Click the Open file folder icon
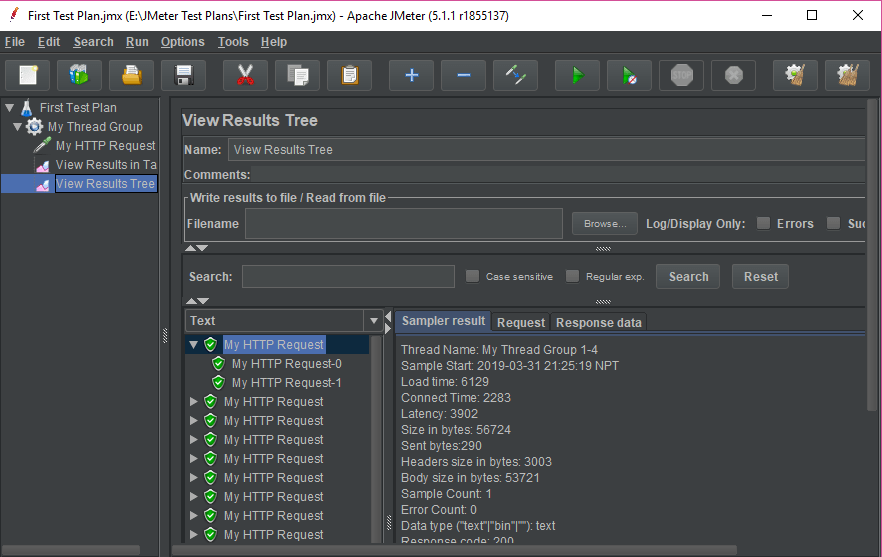The image size is (882, 557). tap(131, 75)
